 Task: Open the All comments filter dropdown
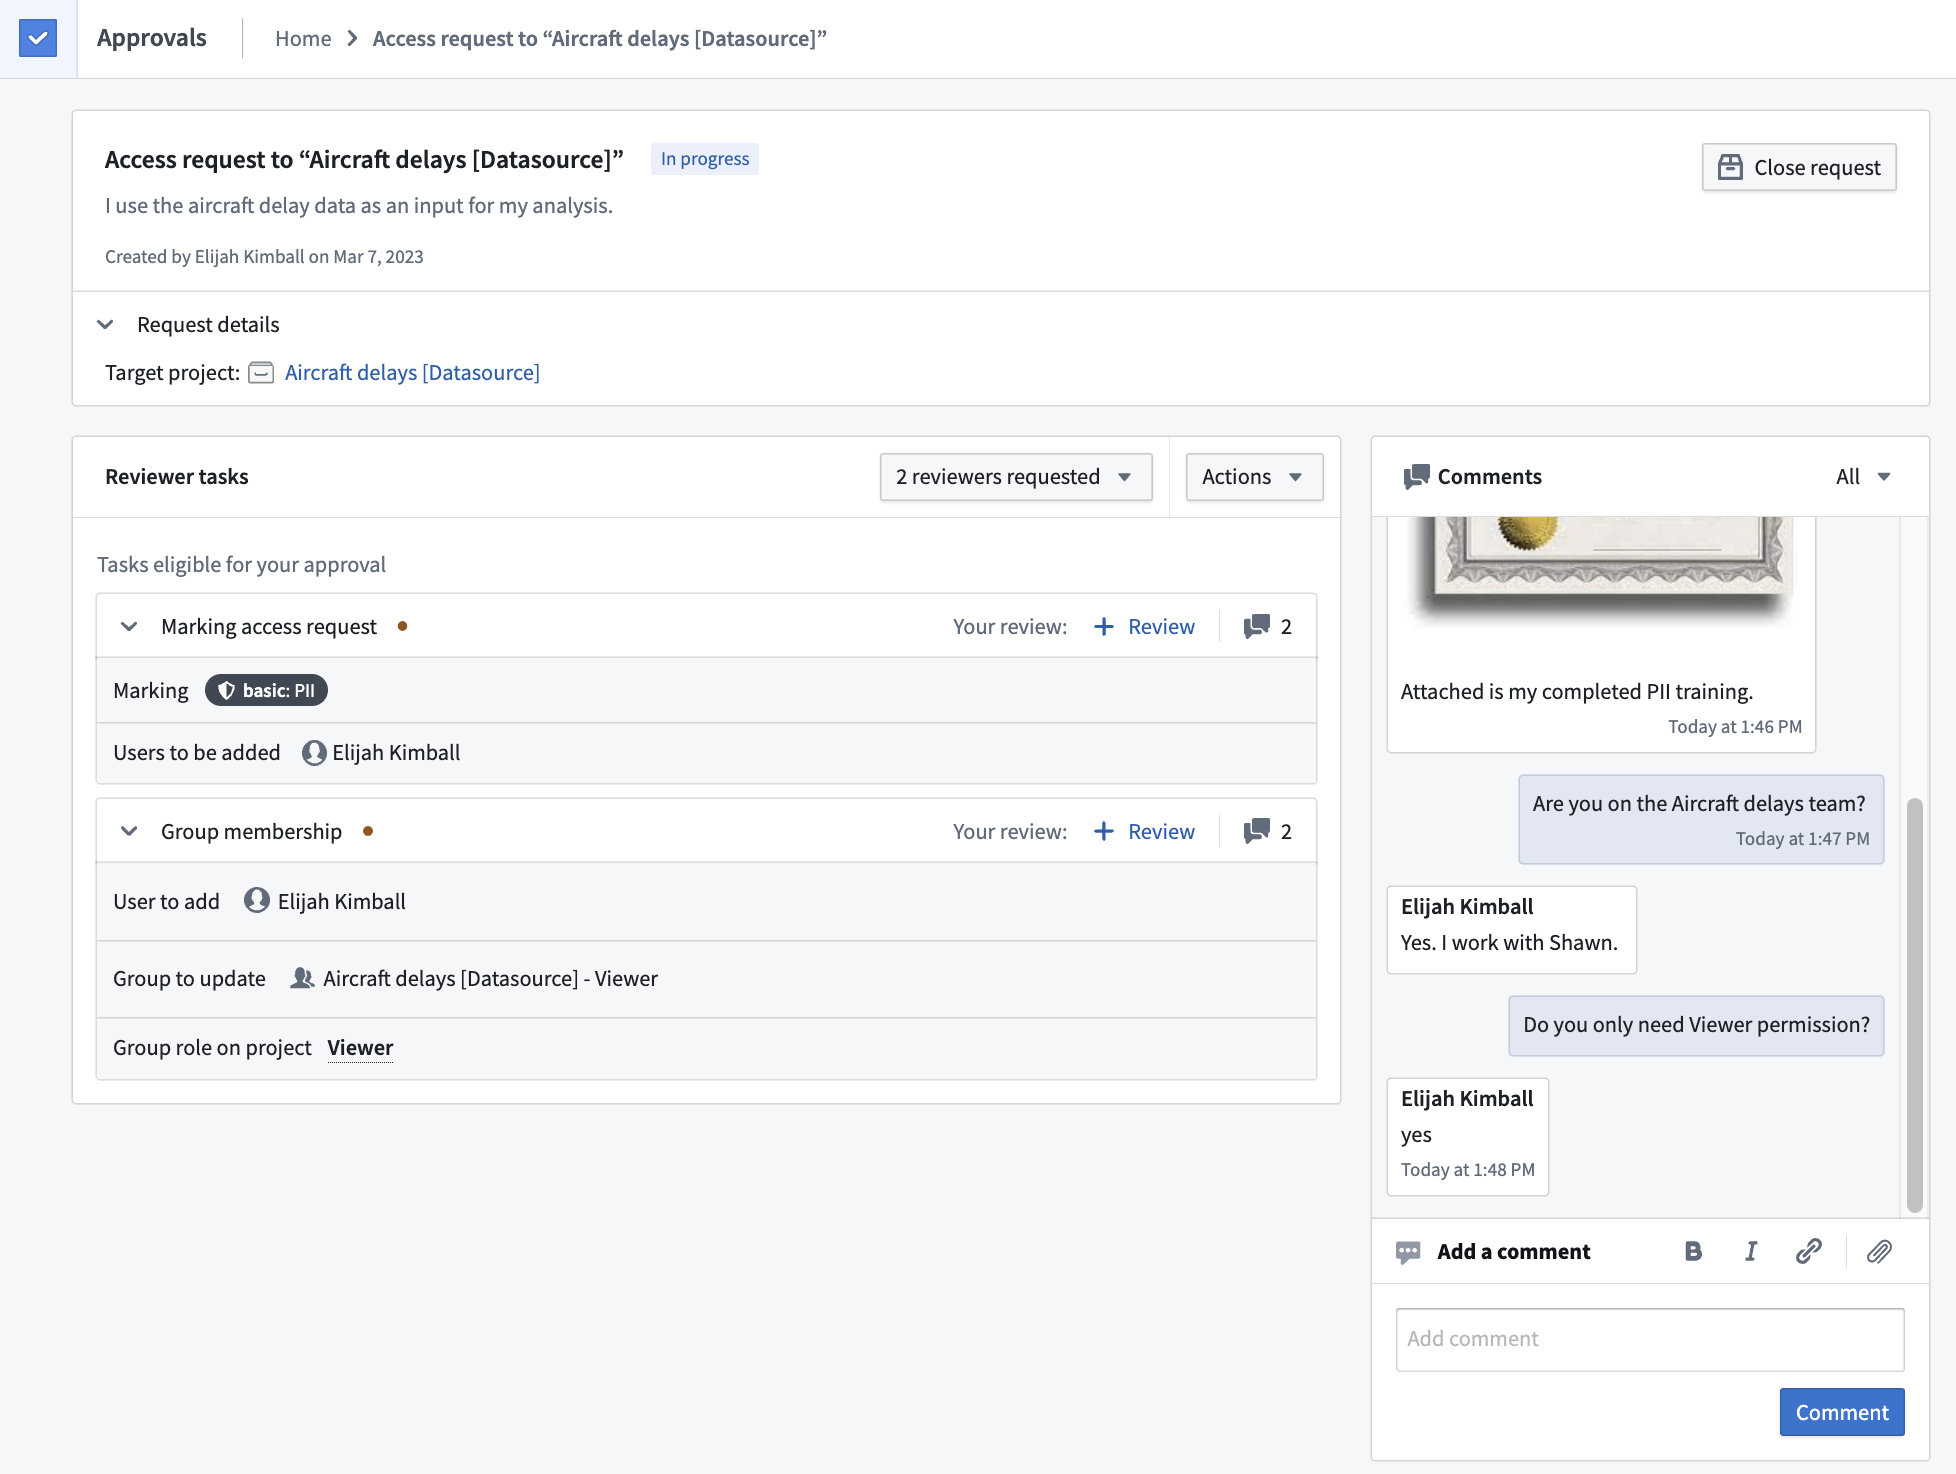[x=1863, y=477]
